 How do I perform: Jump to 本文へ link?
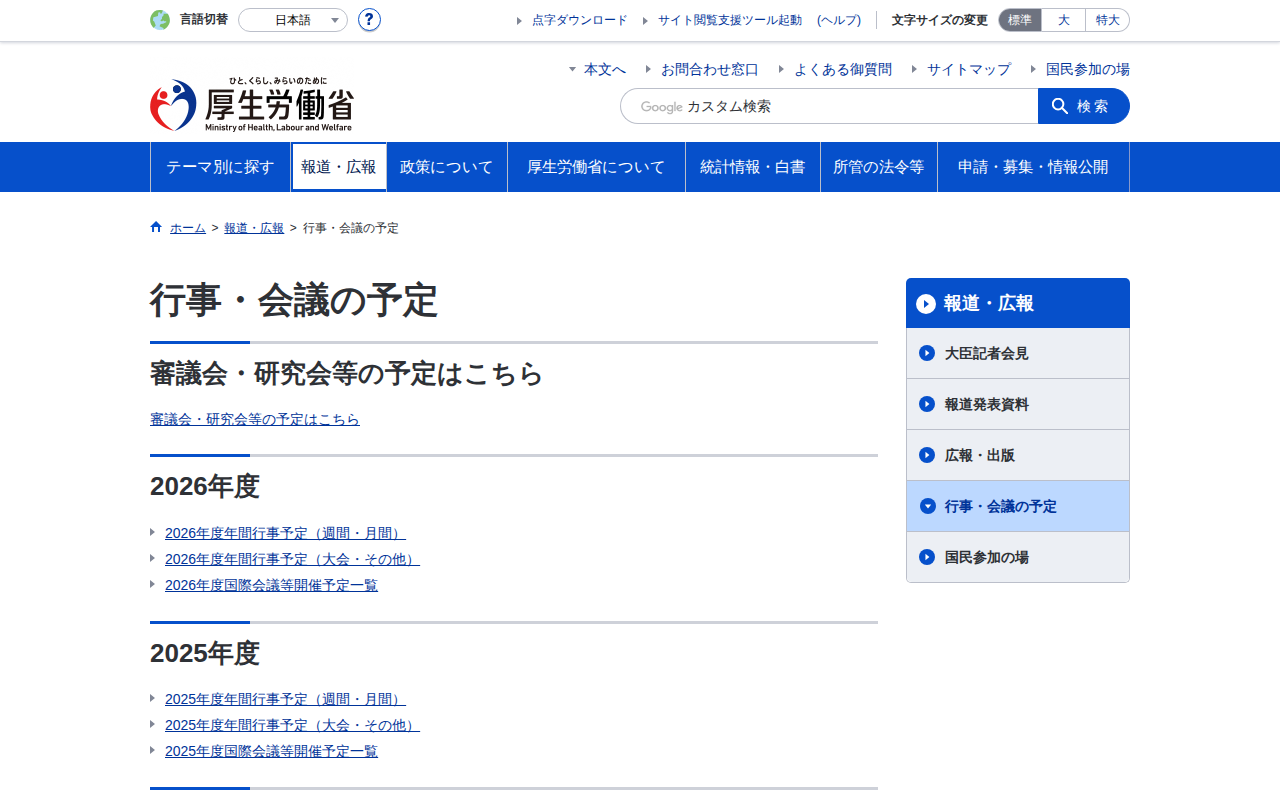[x=605, y=69]
